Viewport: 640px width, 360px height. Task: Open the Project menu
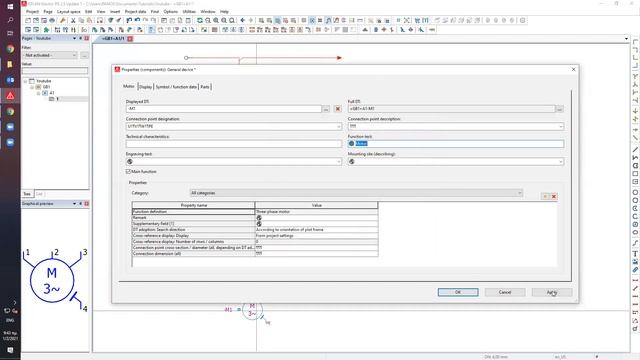click(32, 11)
